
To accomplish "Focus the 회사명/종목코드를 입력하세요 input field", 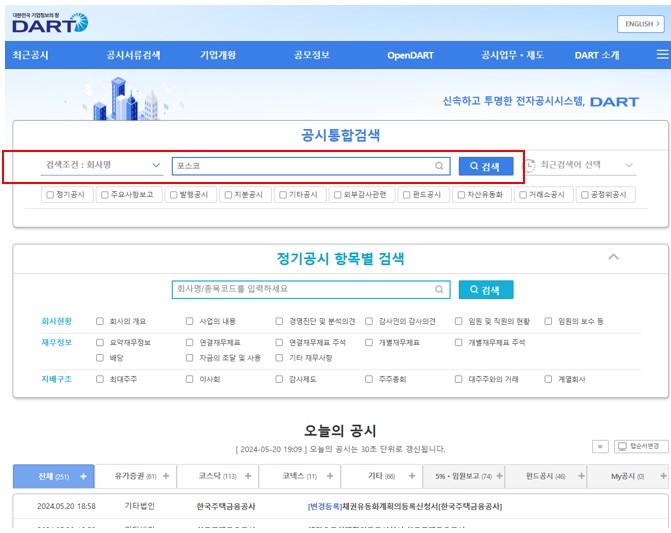I will click(x=311, y=290).
